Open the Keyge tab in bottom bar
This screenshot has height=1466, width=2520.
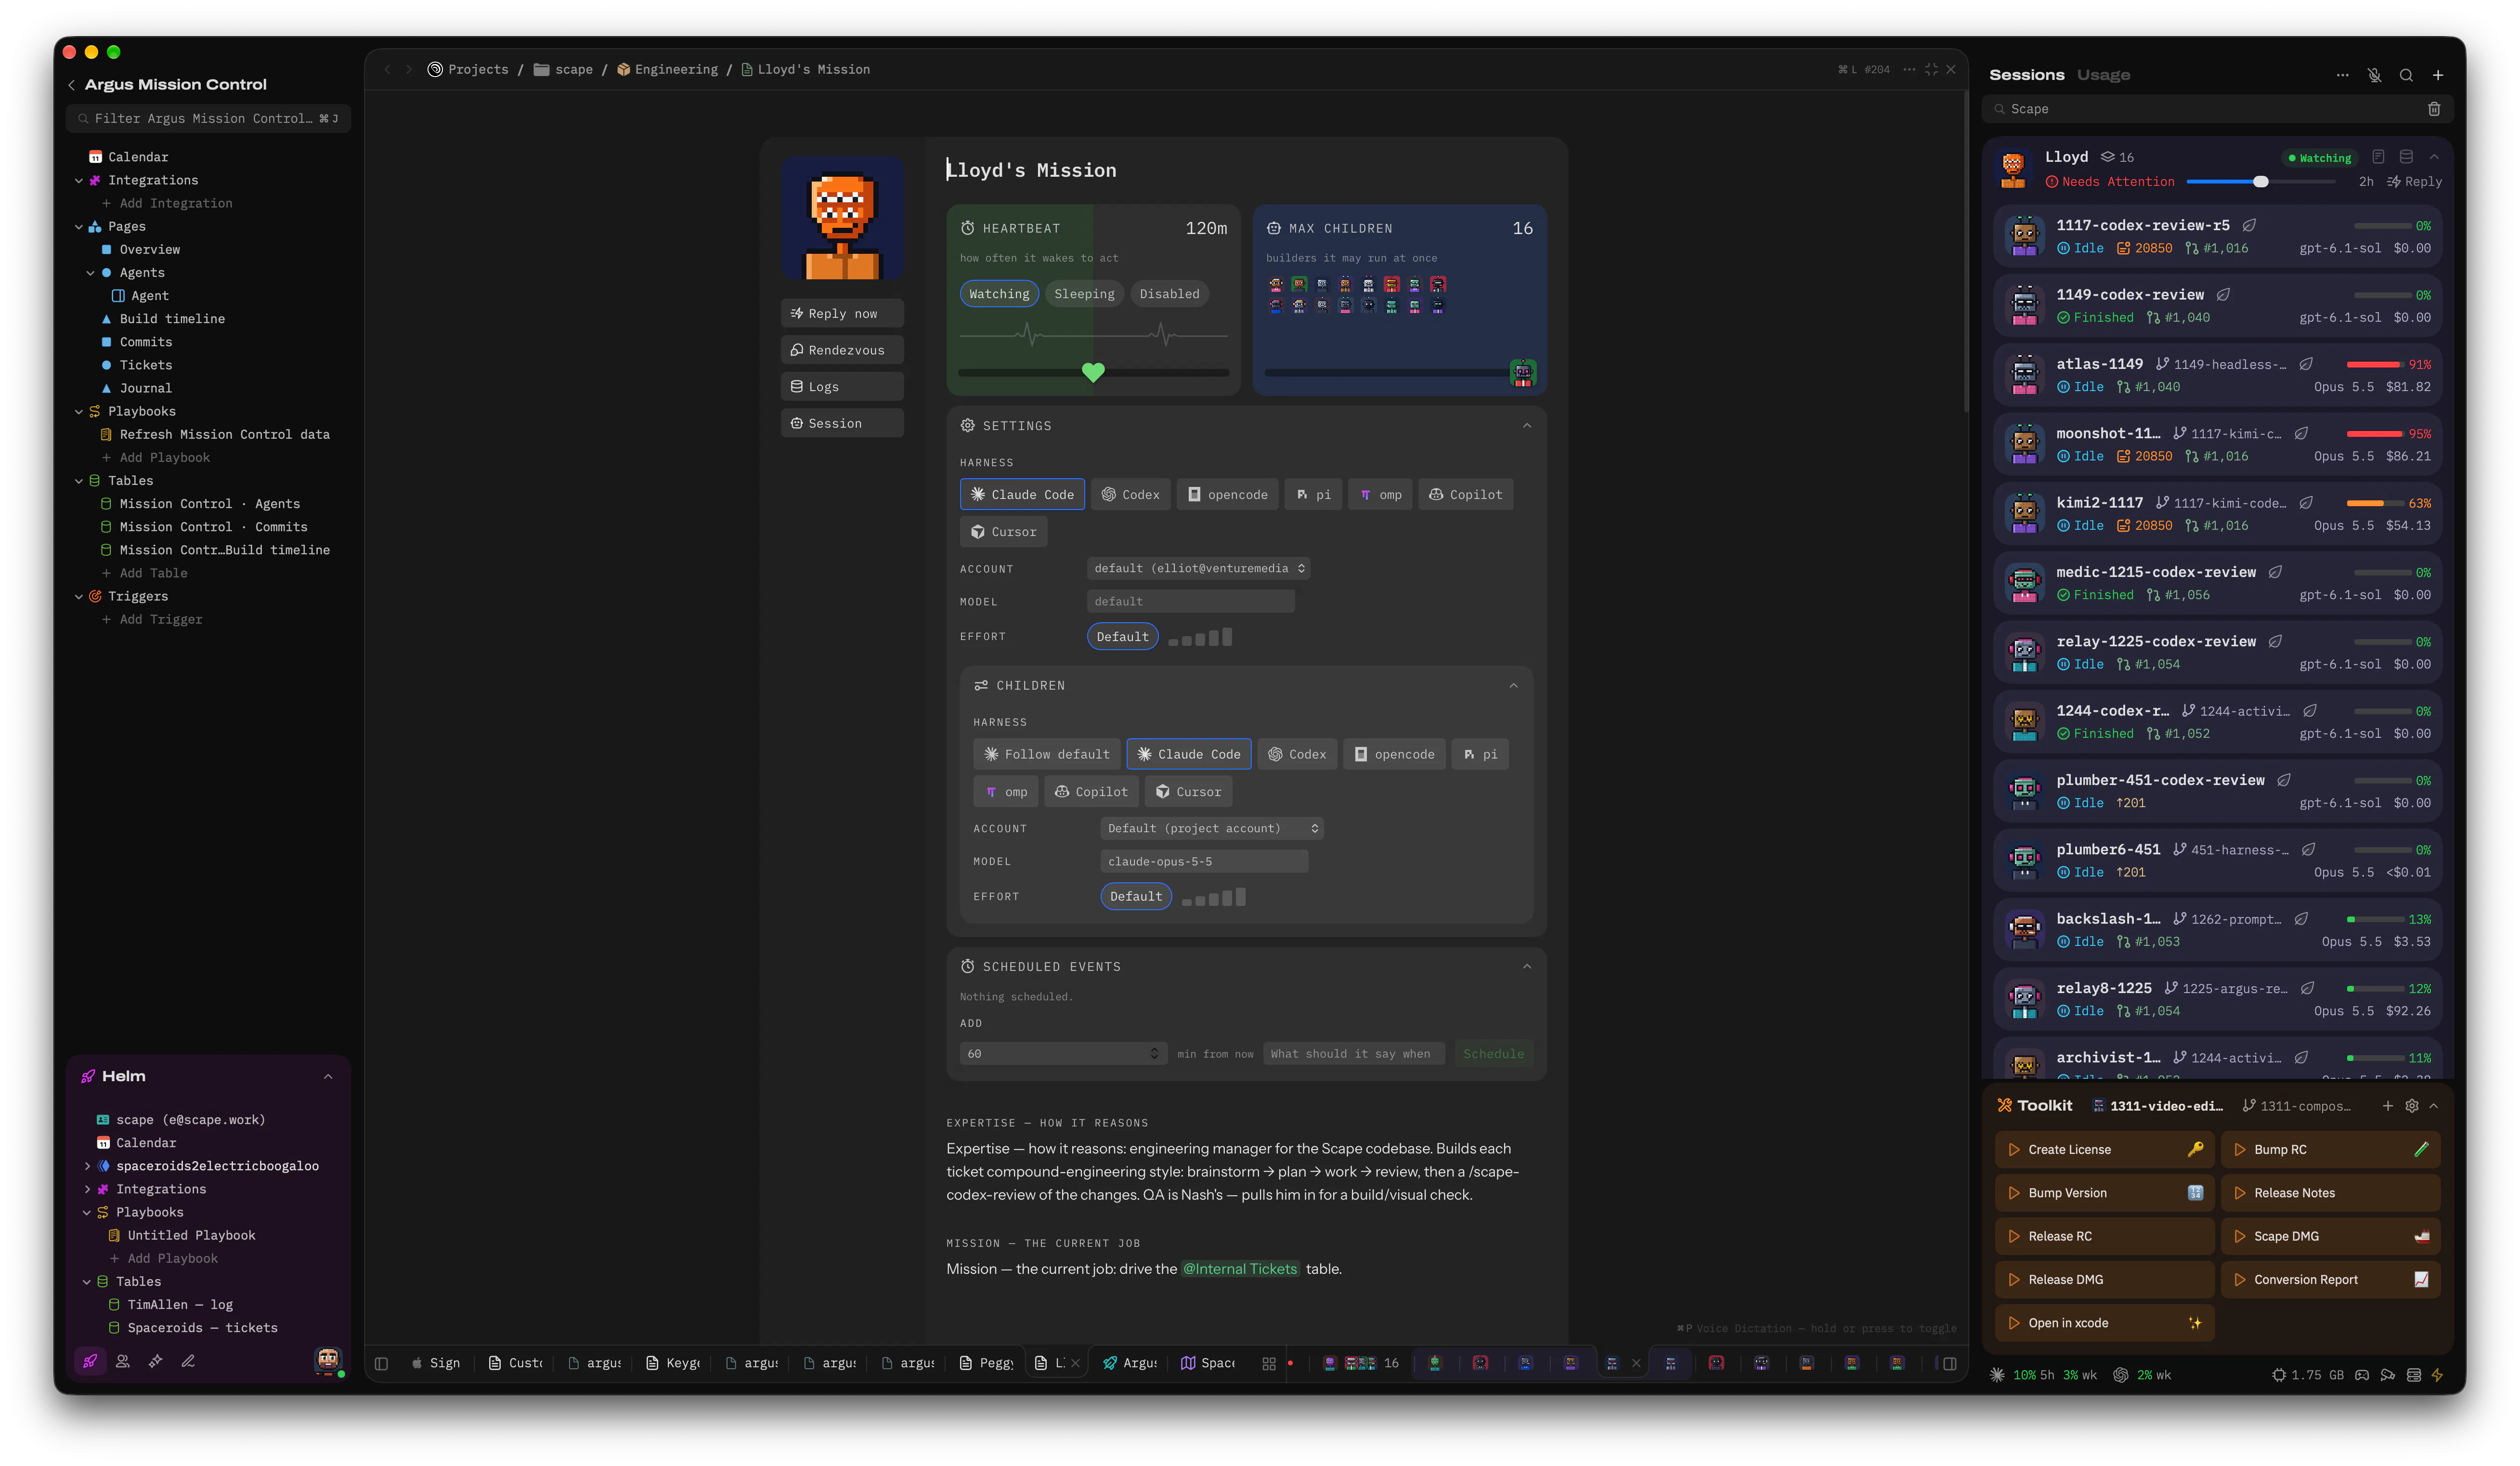tap(673, 1363)
